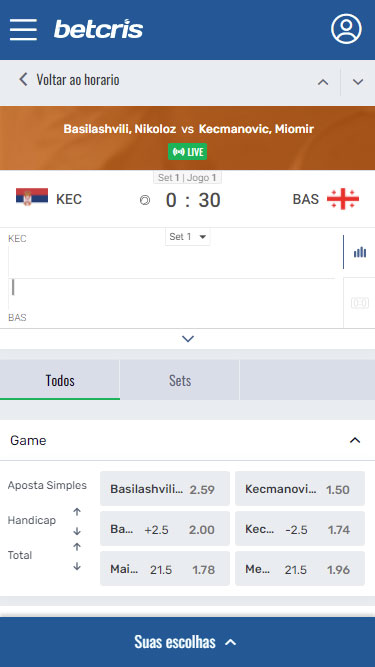Click the green LIVE badge
Image resolution: width=375 pixels, height=667 pixels.
pos(188,151)
